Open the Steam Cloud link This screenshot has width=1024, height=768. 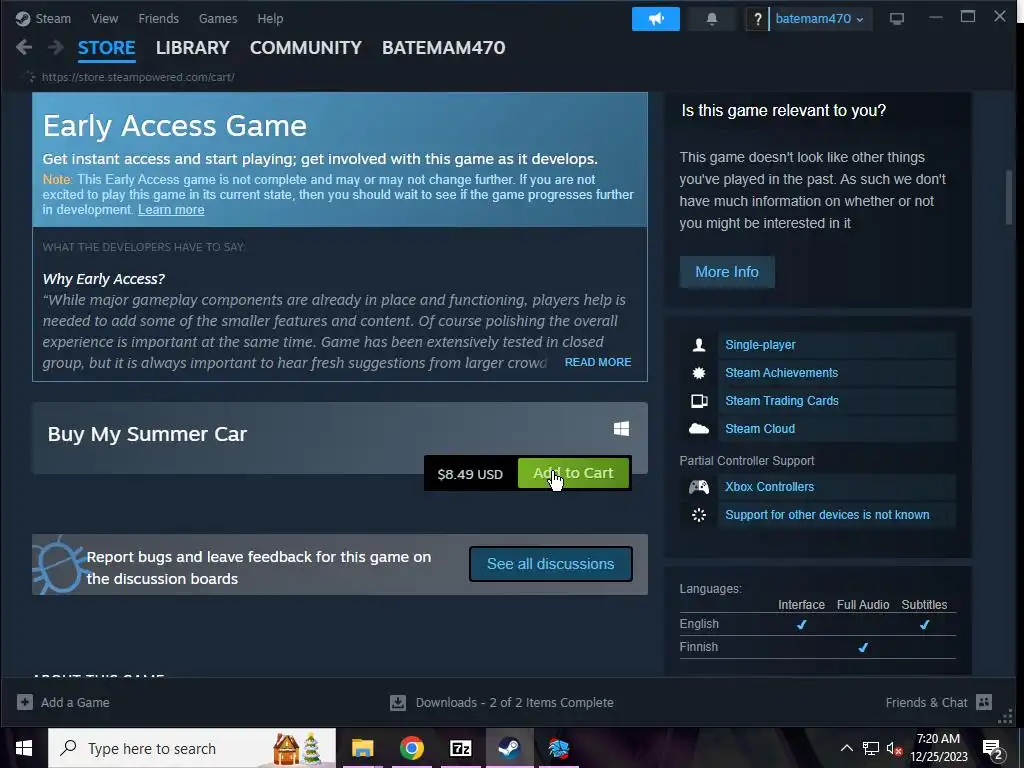pyautogui.click(x=760, y=429)
